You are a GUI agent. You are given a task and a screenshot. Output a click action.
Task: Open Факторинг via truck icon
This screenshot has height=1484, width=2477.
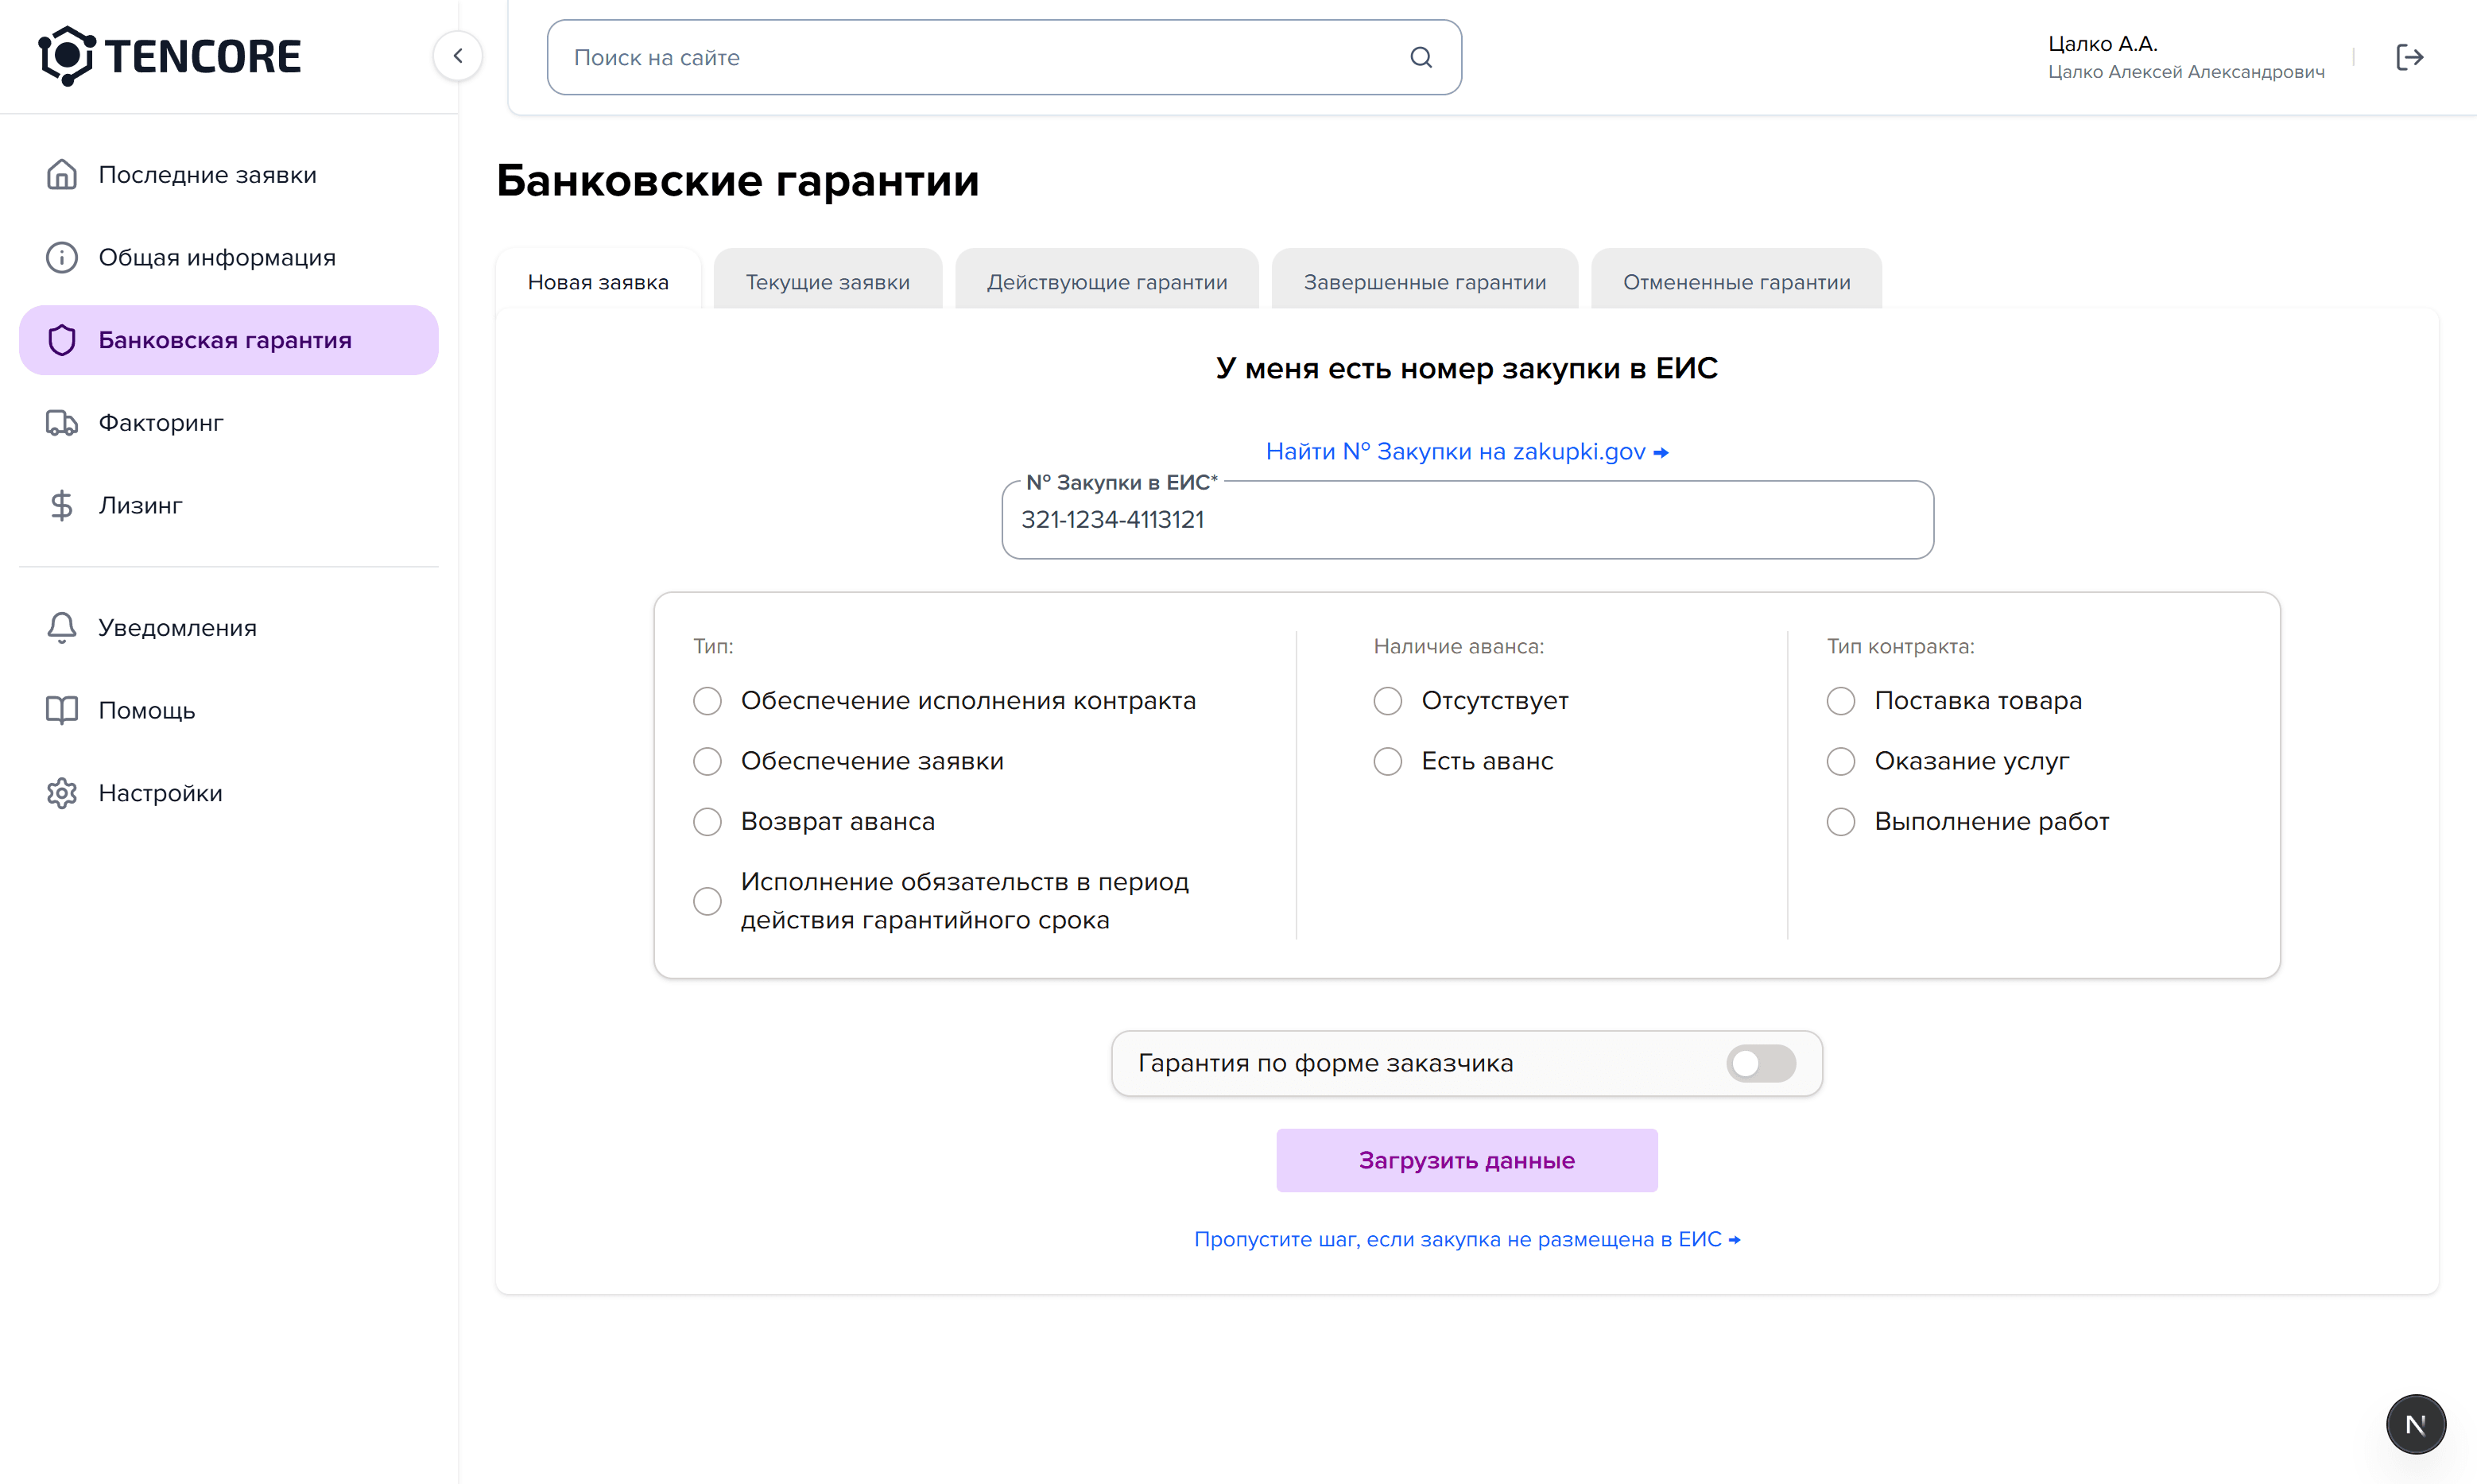(61, 422)
